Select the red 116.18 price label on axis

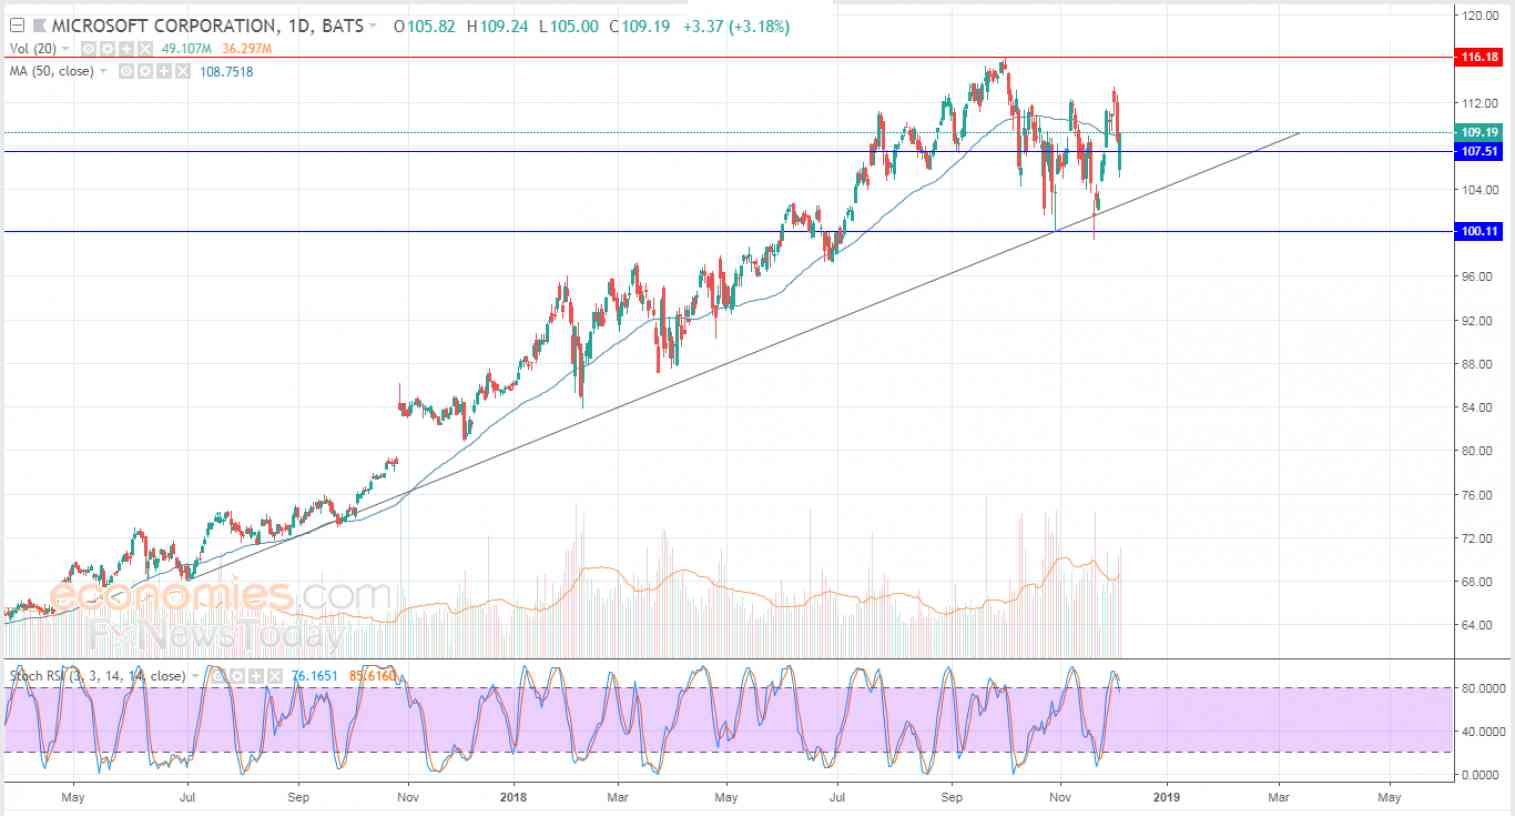click(1479, 57)
